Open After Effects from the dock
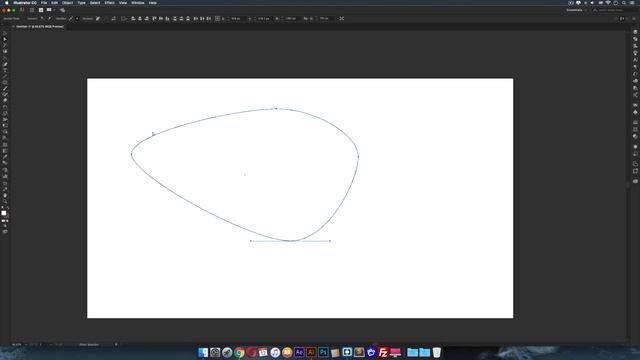The image size is (640, 360). (x=299, y=352)
